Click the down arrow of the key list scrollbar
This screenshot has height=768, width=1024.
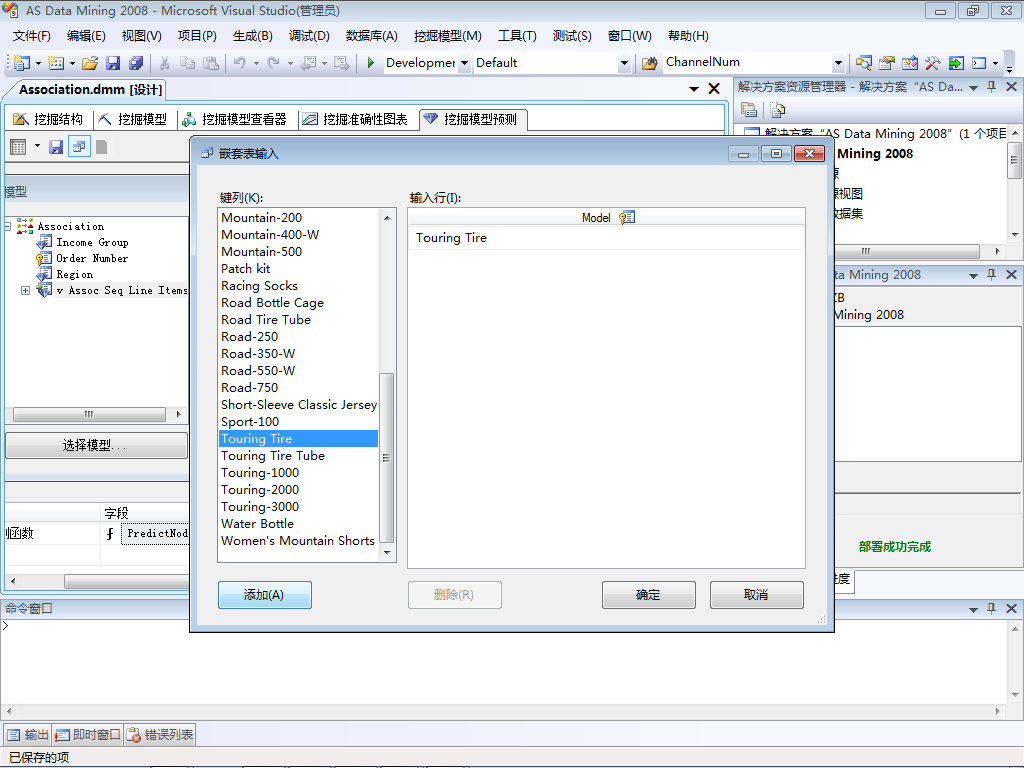pos(387,552)
